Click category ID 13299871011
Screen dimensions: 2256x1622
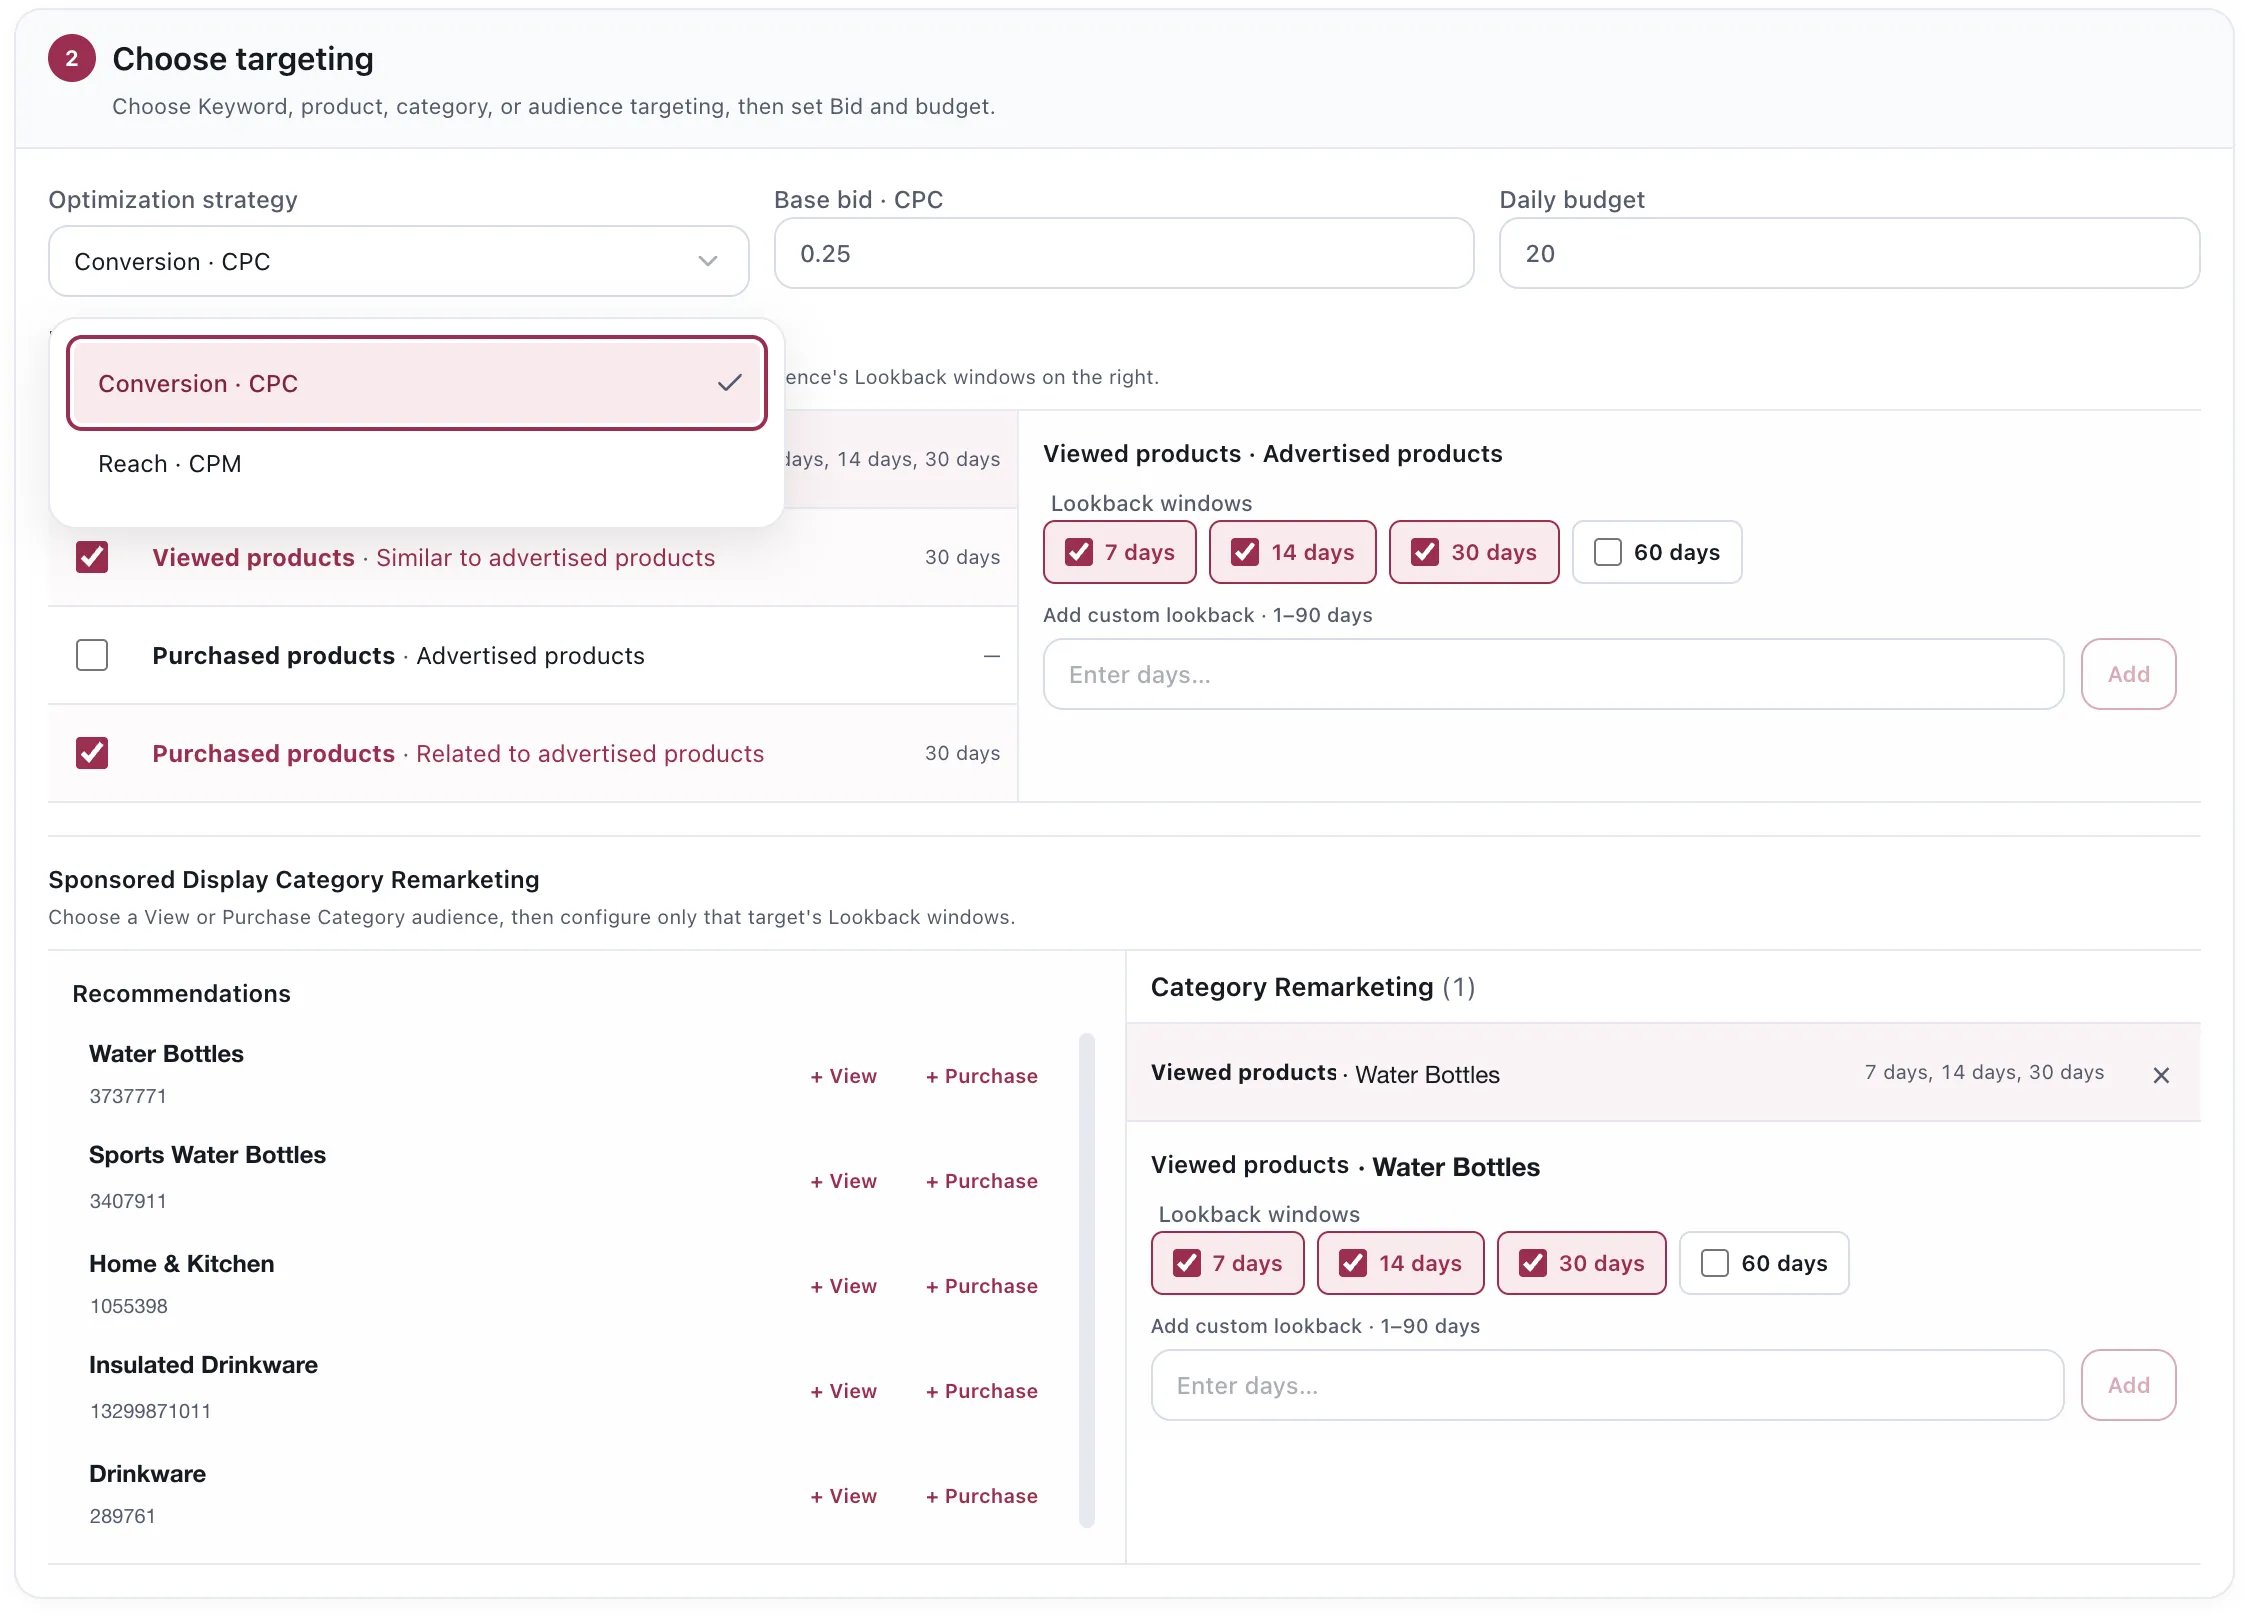click(150, 1411)
